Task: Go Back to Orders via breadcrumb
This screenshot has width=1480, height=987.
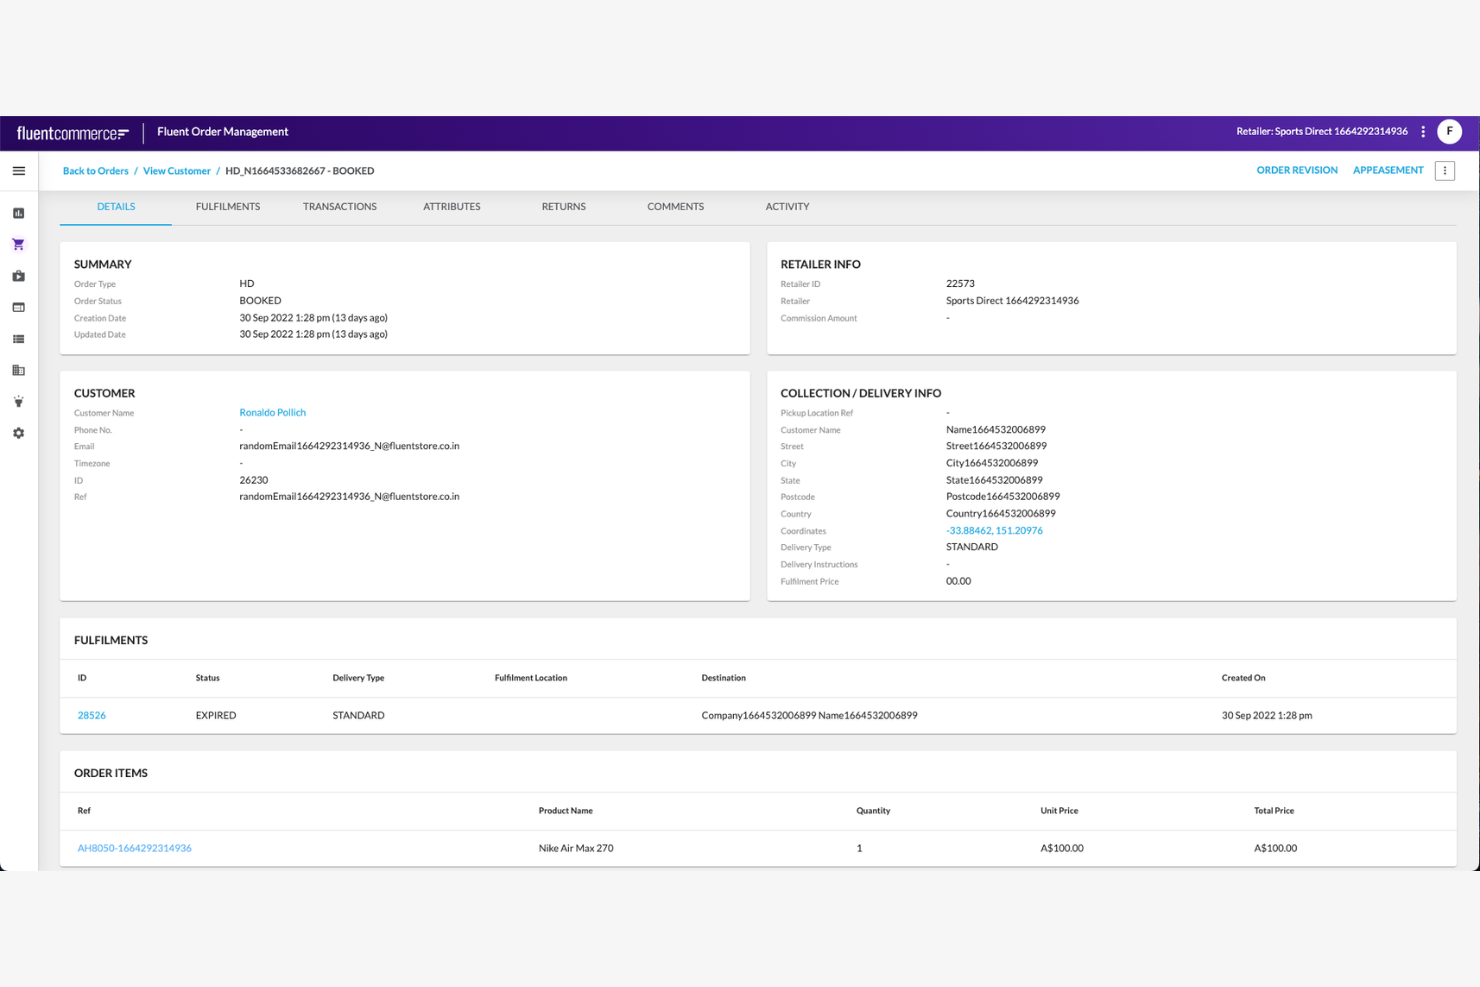Action: [x=96, y=171]
